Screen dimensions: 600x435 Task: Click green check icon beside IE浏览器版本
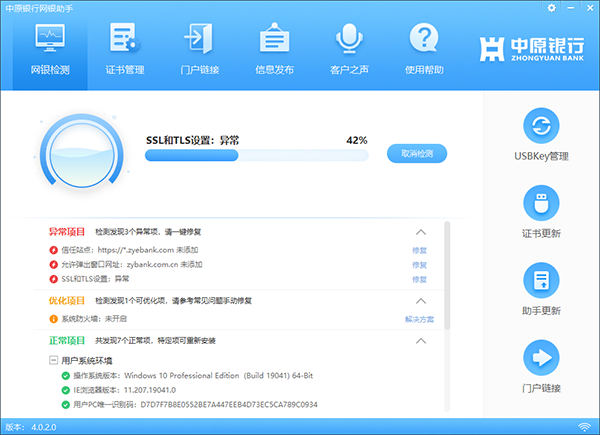pos(65,390)
